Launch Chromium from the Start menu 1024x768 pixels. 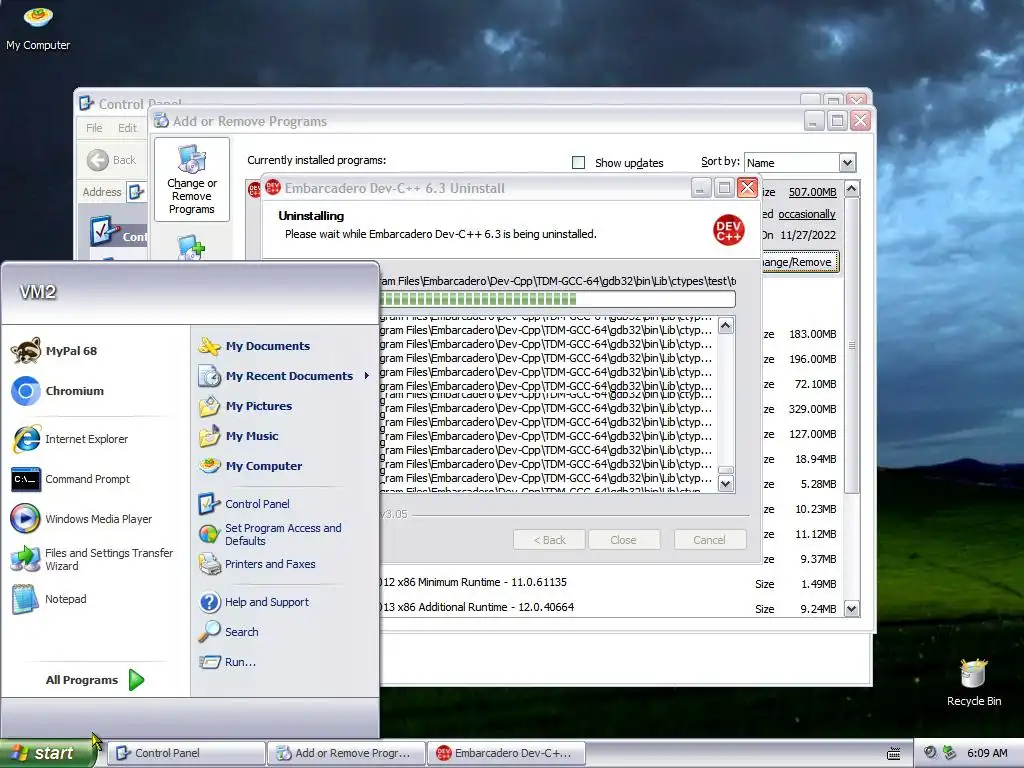[58, 391]
